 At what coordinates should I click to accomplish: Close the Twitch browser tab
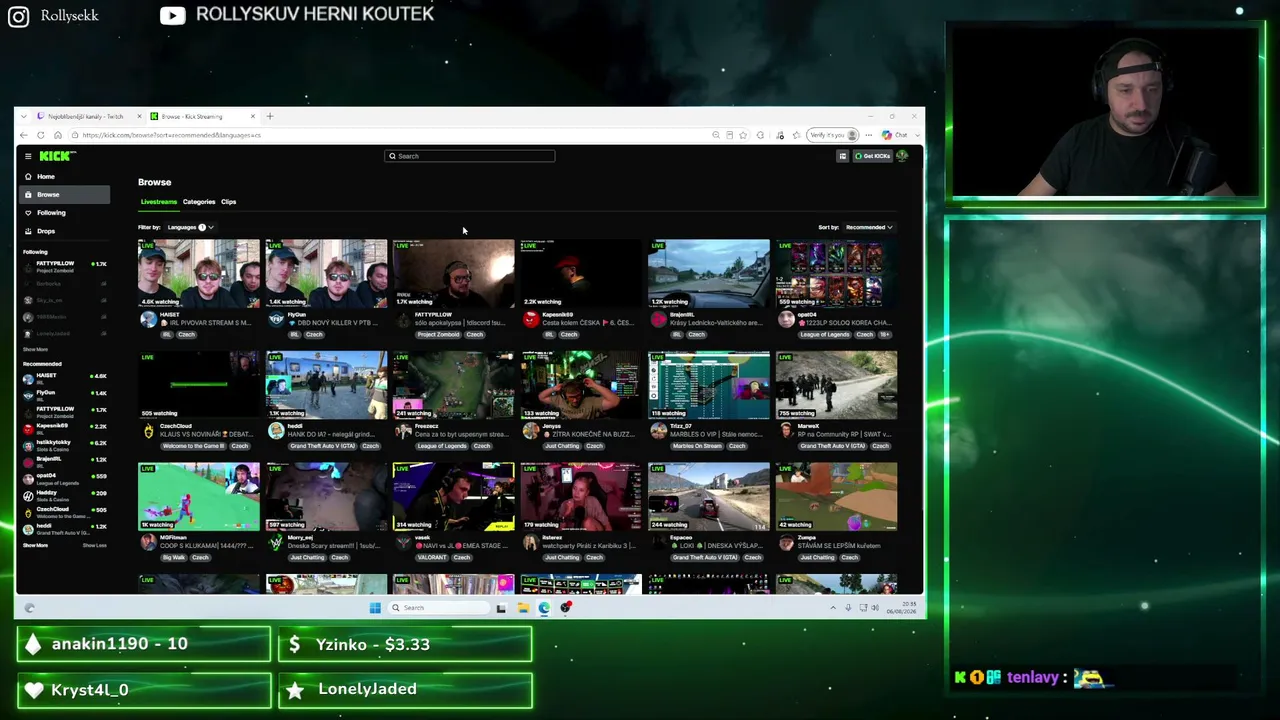(x=140, y=116)
